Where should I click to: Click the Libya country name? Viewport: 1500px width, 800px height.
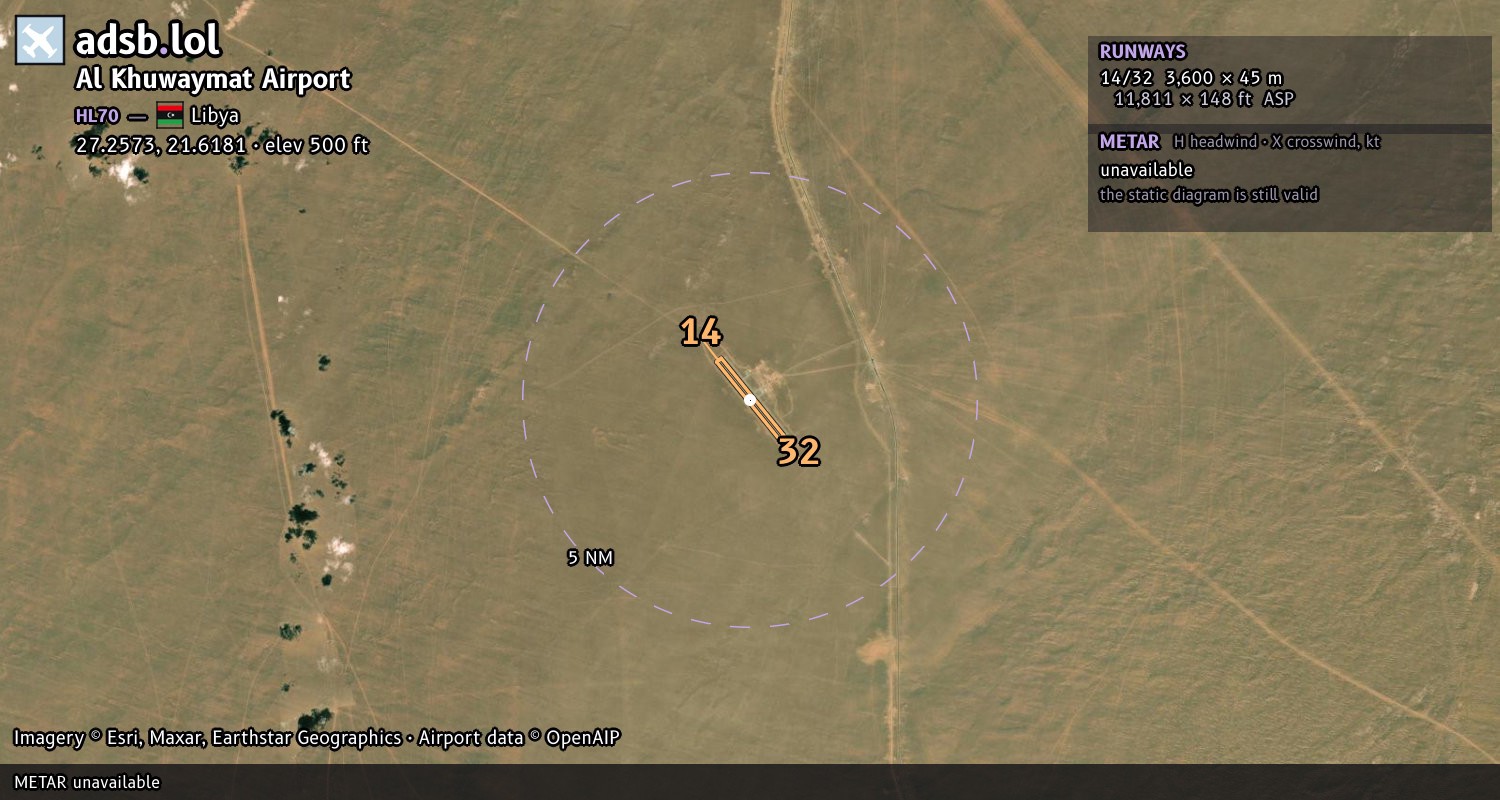215,115
